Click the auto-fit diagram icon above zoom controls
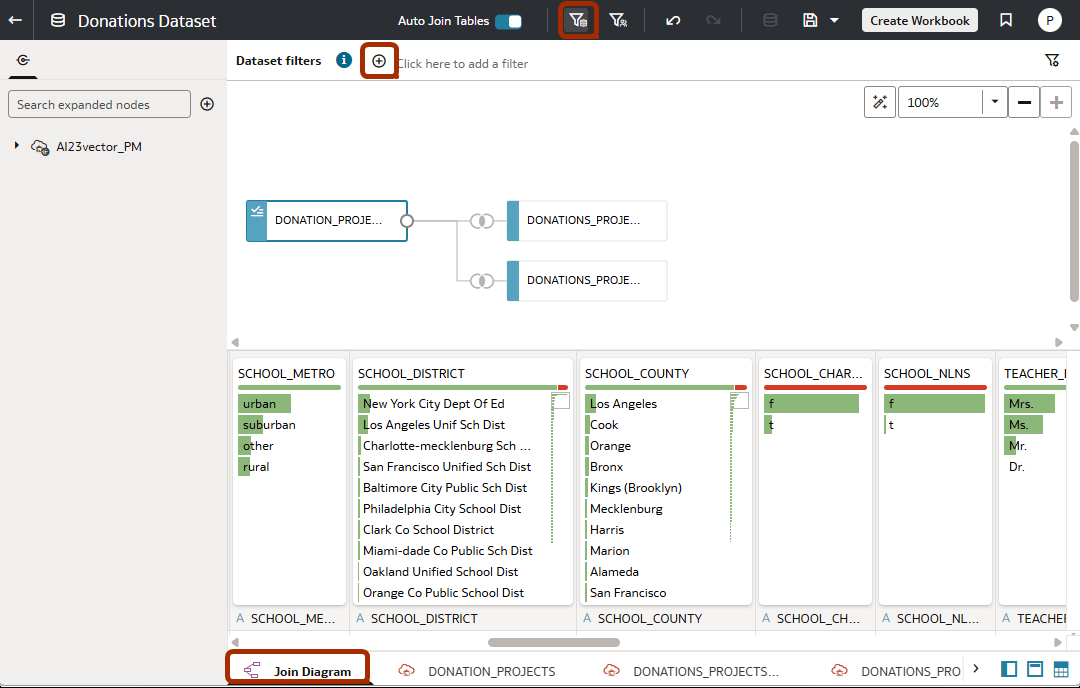This screenshot has width=1080, height=688. tap(880, 101)
